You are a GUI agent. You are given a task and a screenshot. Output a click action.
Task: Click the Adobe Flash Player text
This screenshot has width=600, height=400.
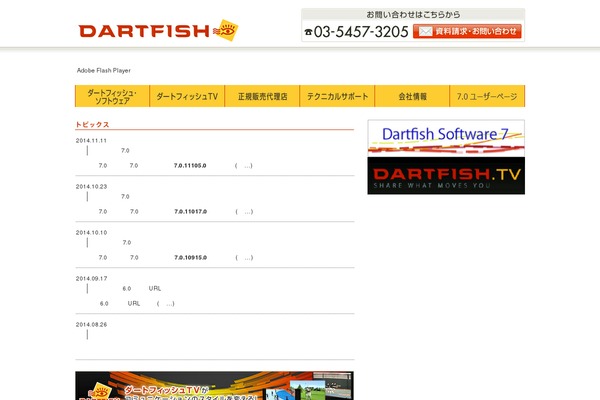(x=104, y=70)
